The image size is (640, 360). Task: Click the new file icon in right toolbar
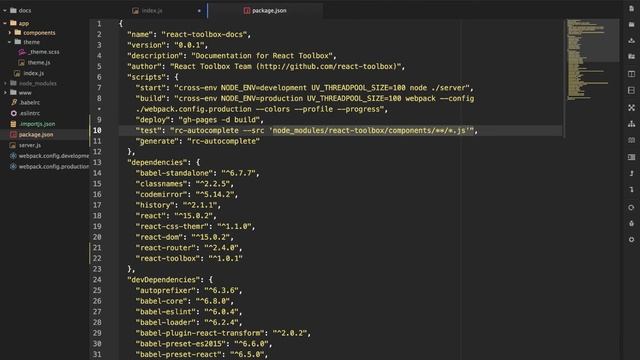point(631,9)
